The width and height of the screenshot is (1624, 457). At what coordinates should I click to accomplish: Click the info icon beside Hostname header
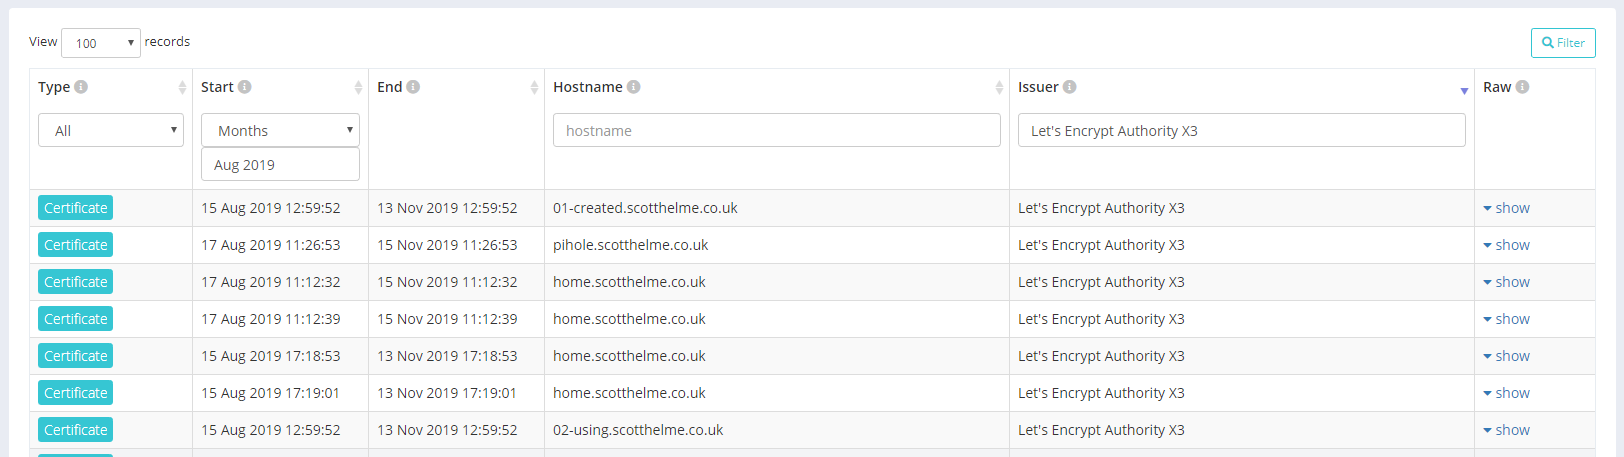634,87
